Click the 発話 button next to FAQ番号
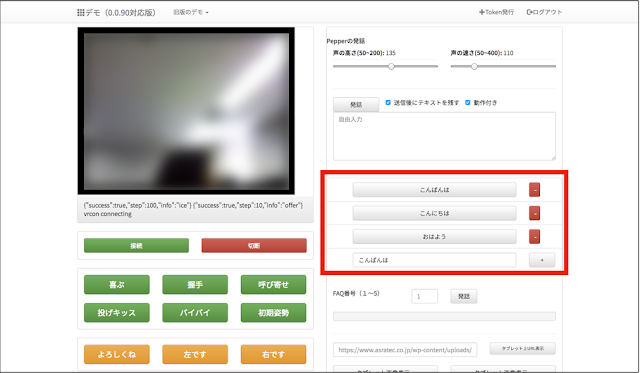The image size is (640, 373). click(x=464, y=296)
